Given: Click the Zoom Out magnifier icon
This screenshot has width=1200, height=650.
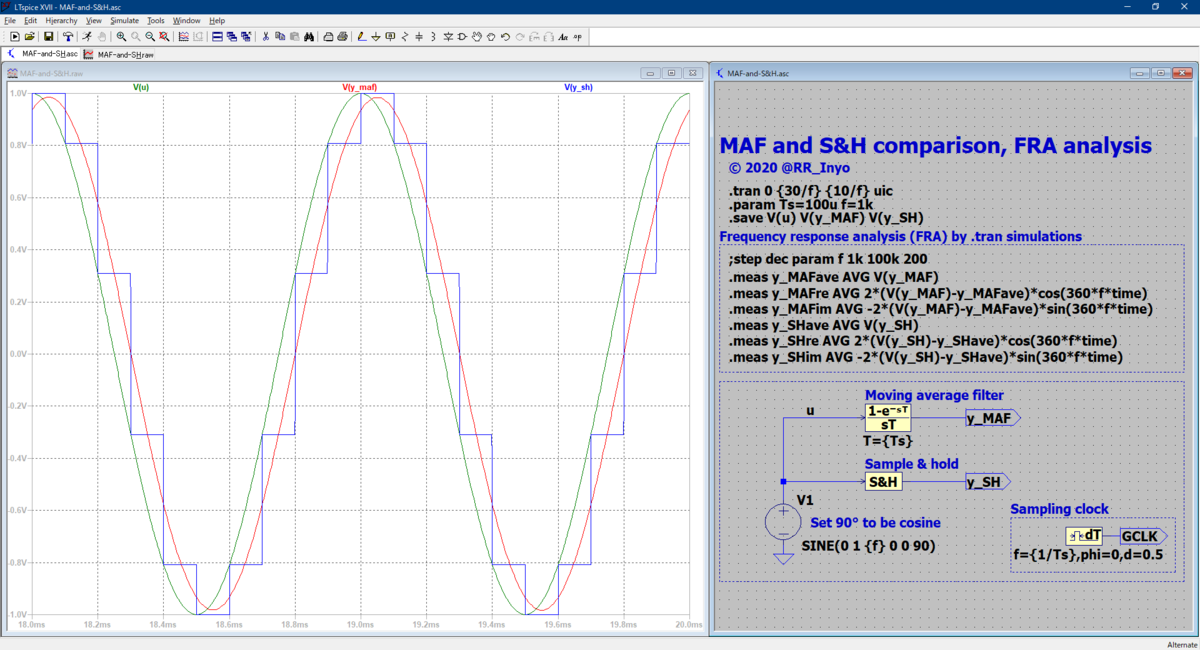Looking at the screenshot, I should [x=149, y=36].
